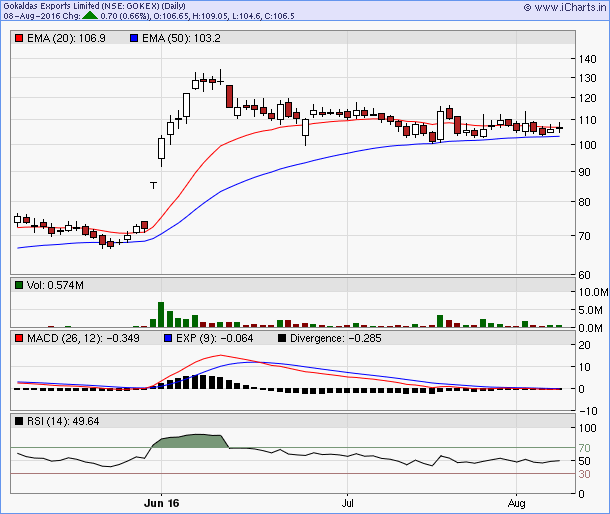Click the www.iCharts.in copyright text
The height and width of the screenshot is (514, 610).
[x=565, y=7]
